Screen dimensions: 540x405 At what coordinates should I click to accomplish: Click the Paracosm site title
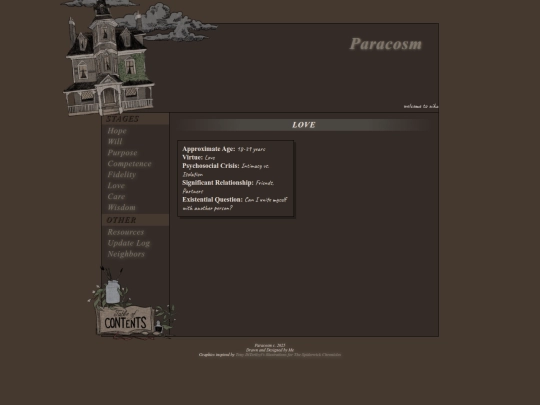(x=385, y=44)
